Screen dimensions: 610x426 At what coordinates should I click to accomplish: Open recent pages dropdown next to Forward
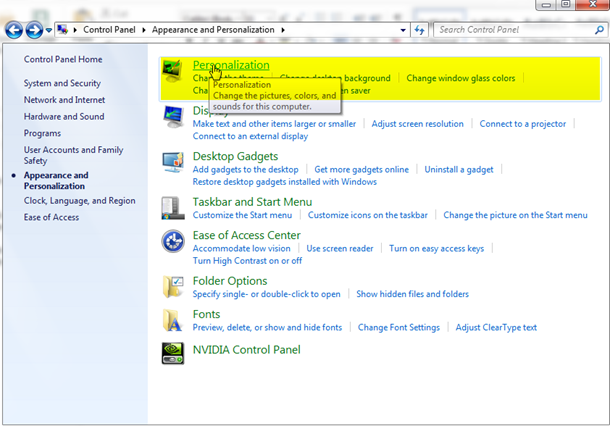click(49, 30)
